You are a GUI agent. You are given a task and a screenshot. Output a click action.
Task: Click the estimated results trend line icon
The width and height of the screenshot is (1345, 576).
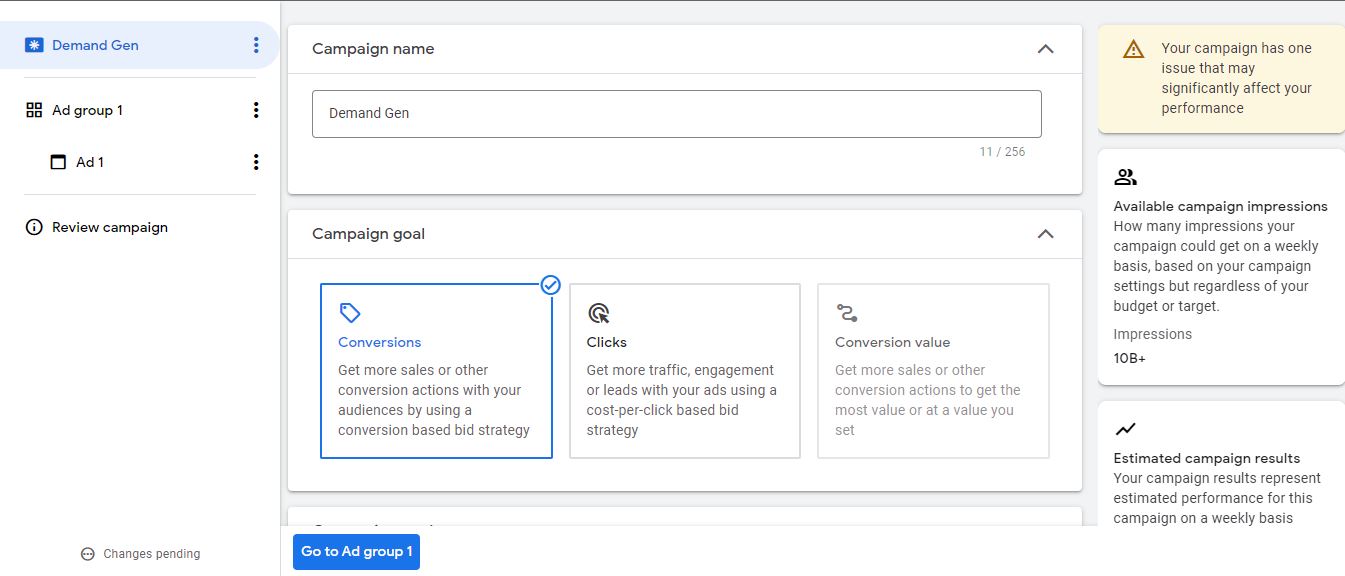coord(1125,429)
